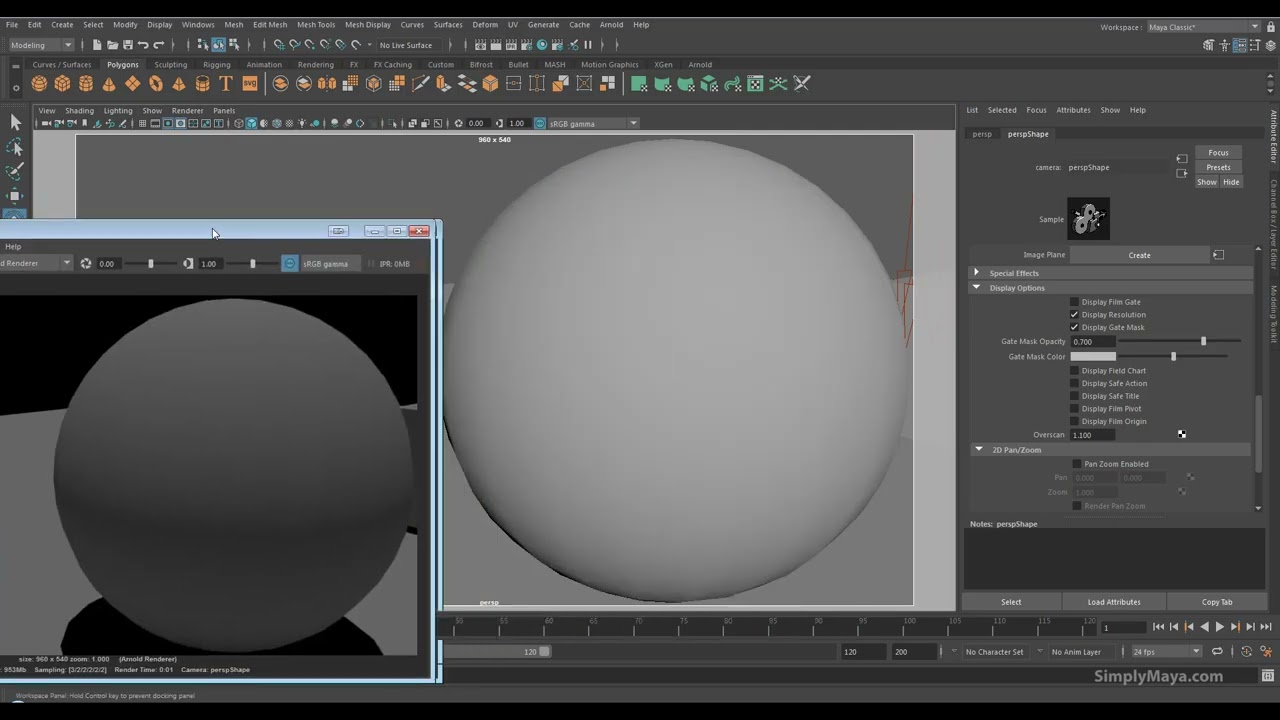Click the Type tool T icon

[x=226, y=84]
